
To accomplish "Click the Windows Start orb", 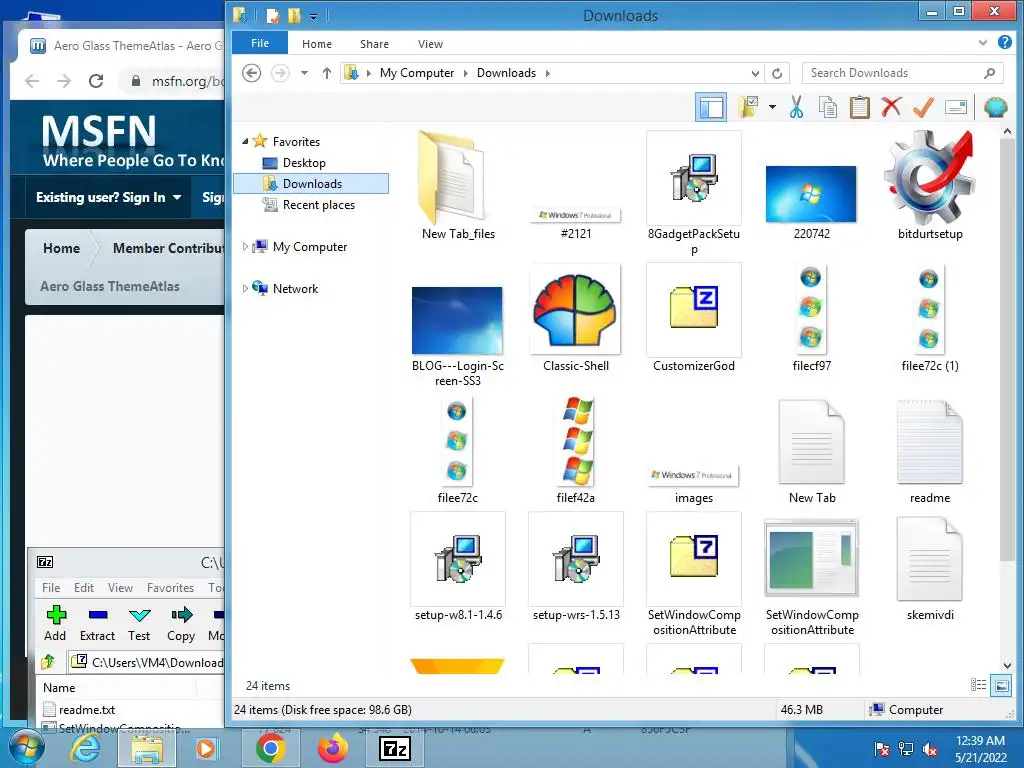I will (x=27, y=748).
